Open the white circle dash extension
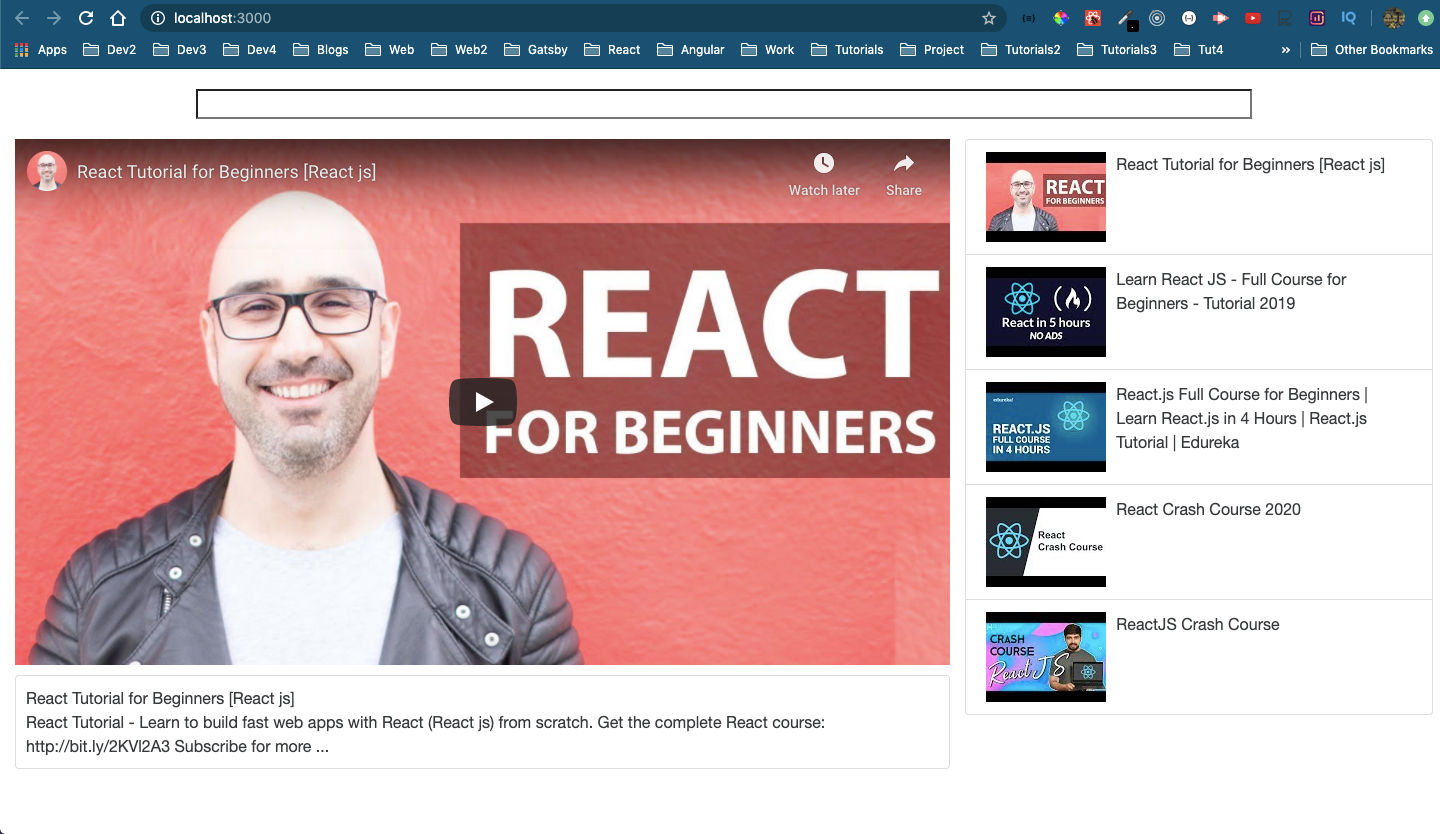 pyautogui.click(x=1189, y=18)
